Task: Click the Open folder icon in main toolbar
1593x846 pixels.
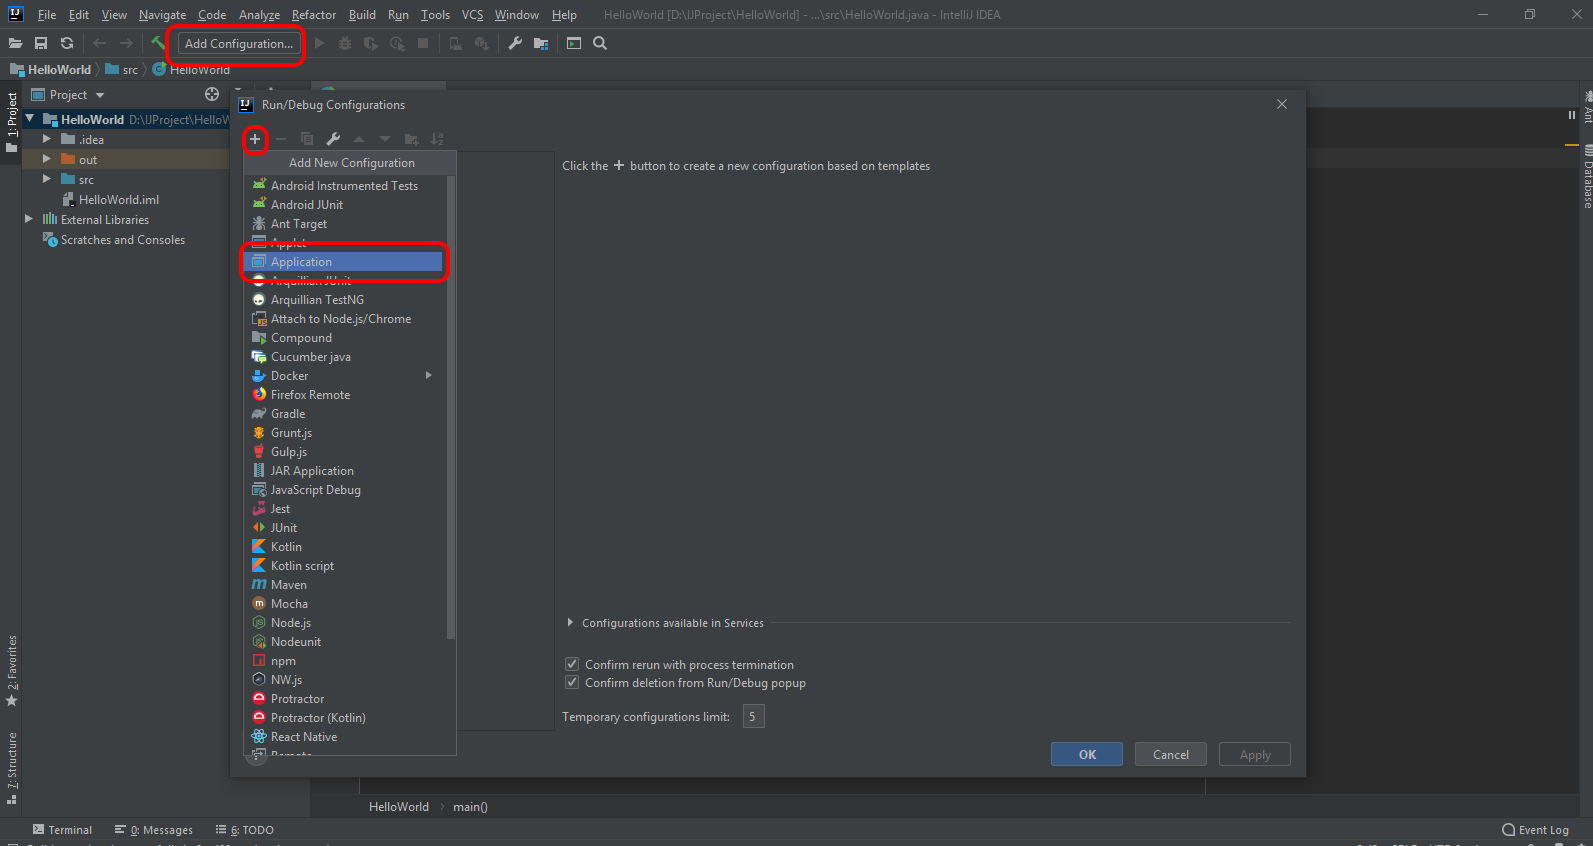Action: click(x=15, y=43)
